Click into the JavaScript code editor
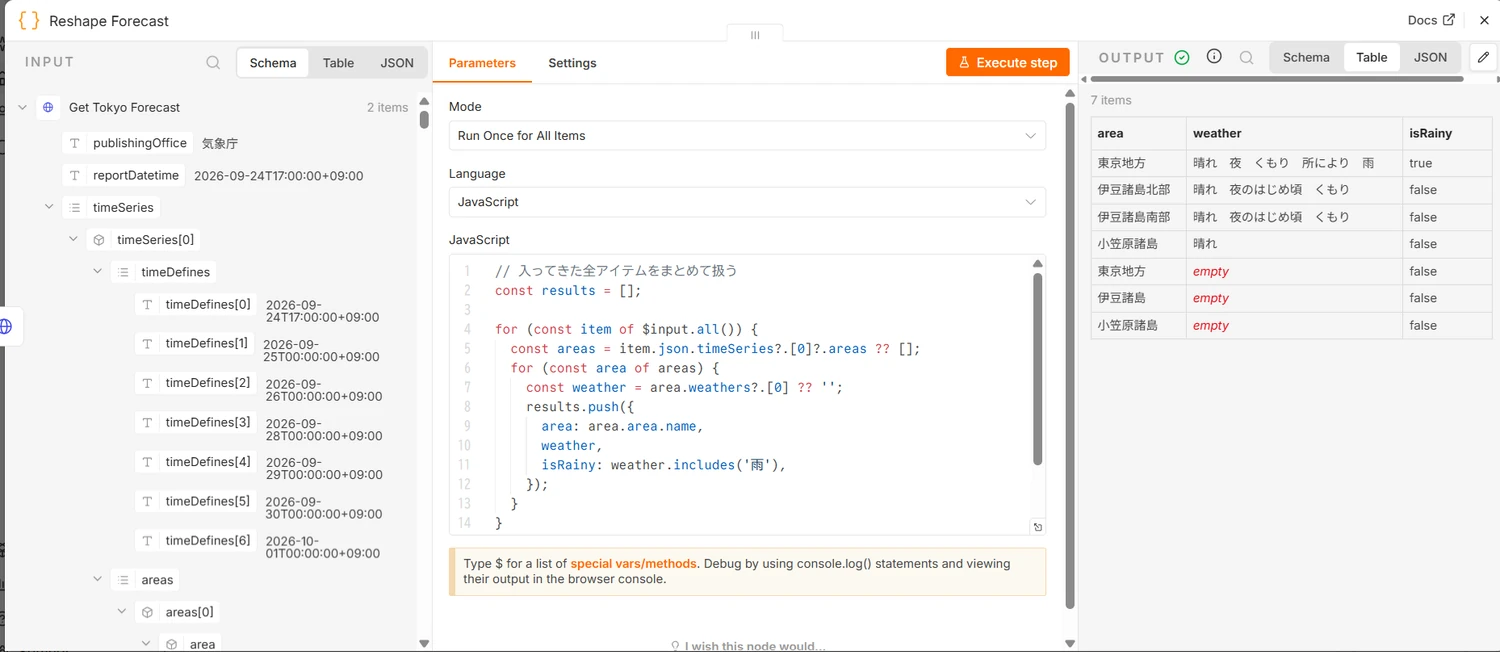Viewport: 1500px width, 652px height. click(x=747, y=395)
